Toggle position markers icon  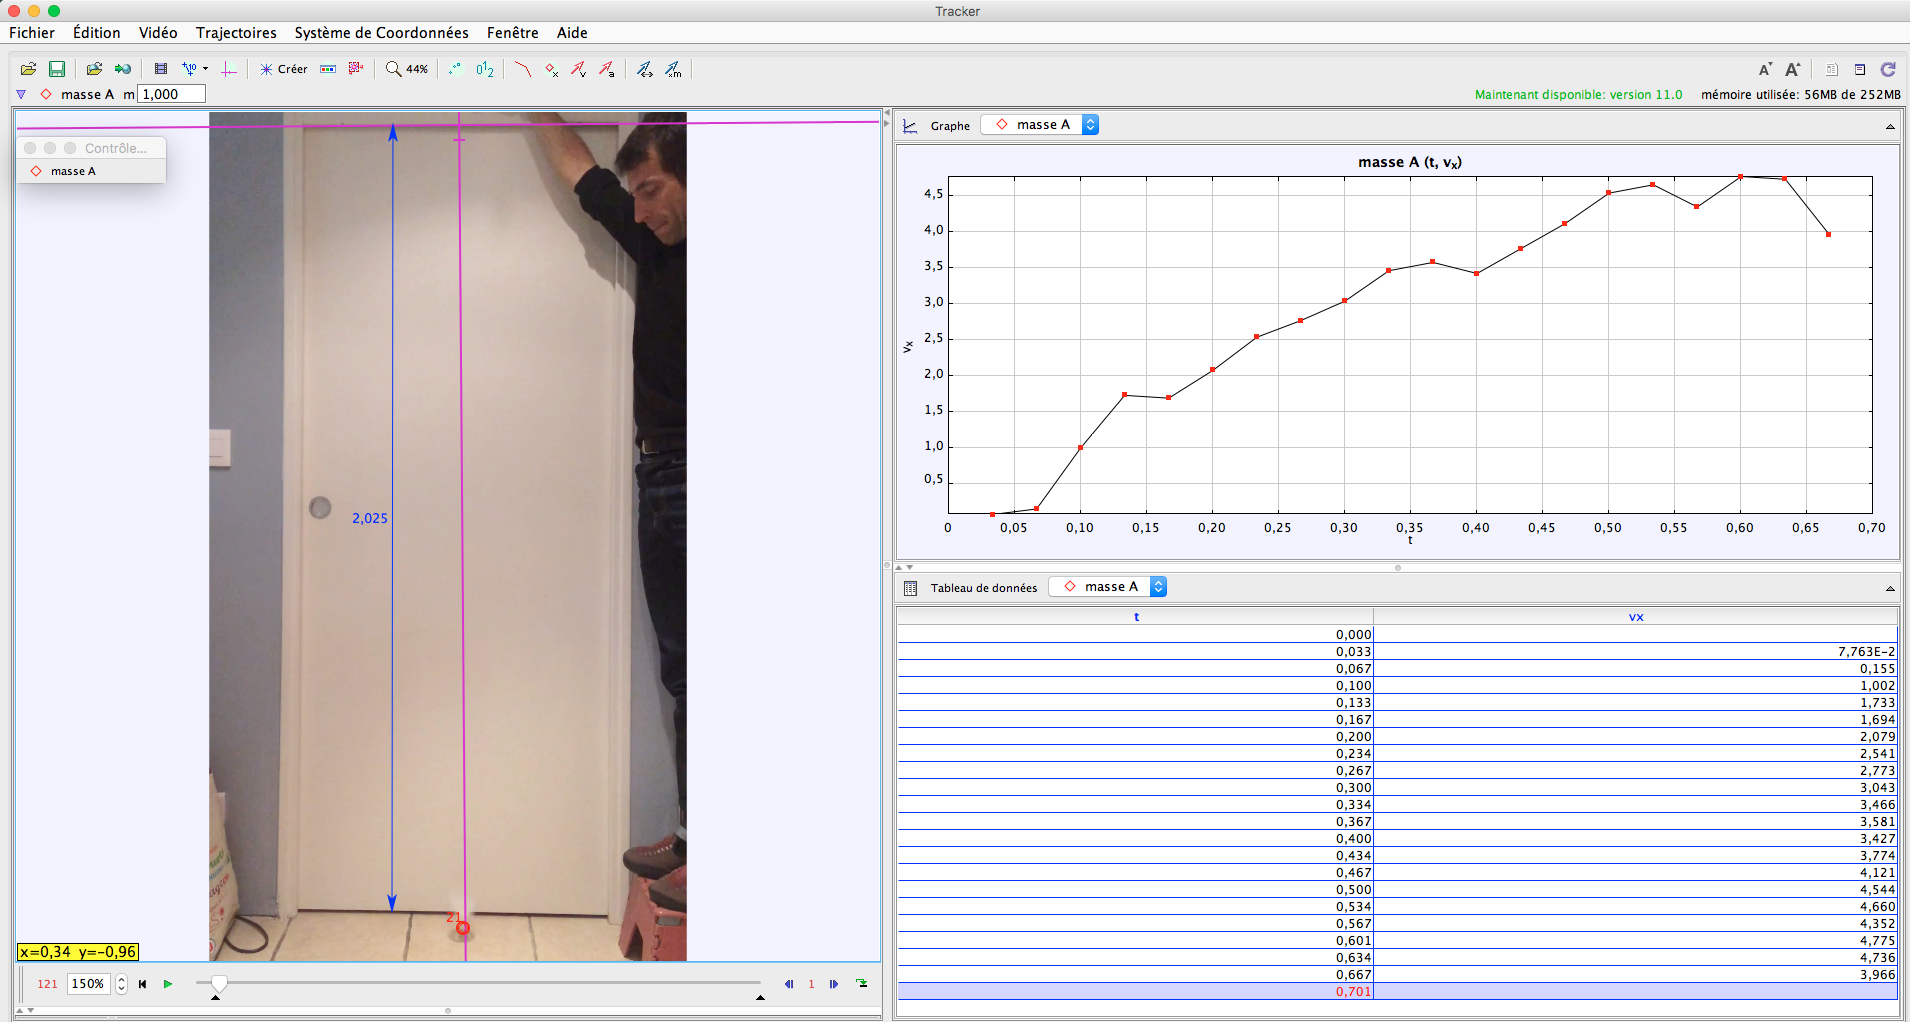(x=551, y=69)
